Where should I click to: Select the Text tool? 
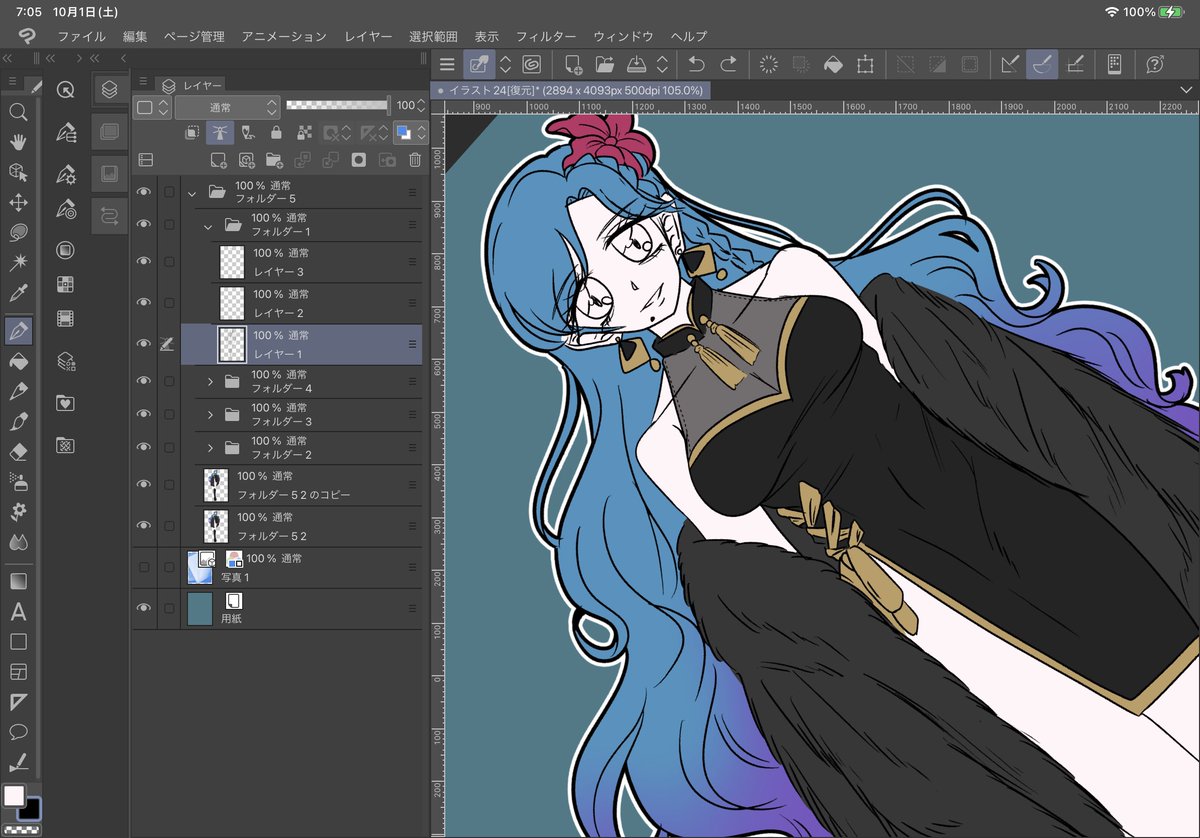(x=18, y=611)
